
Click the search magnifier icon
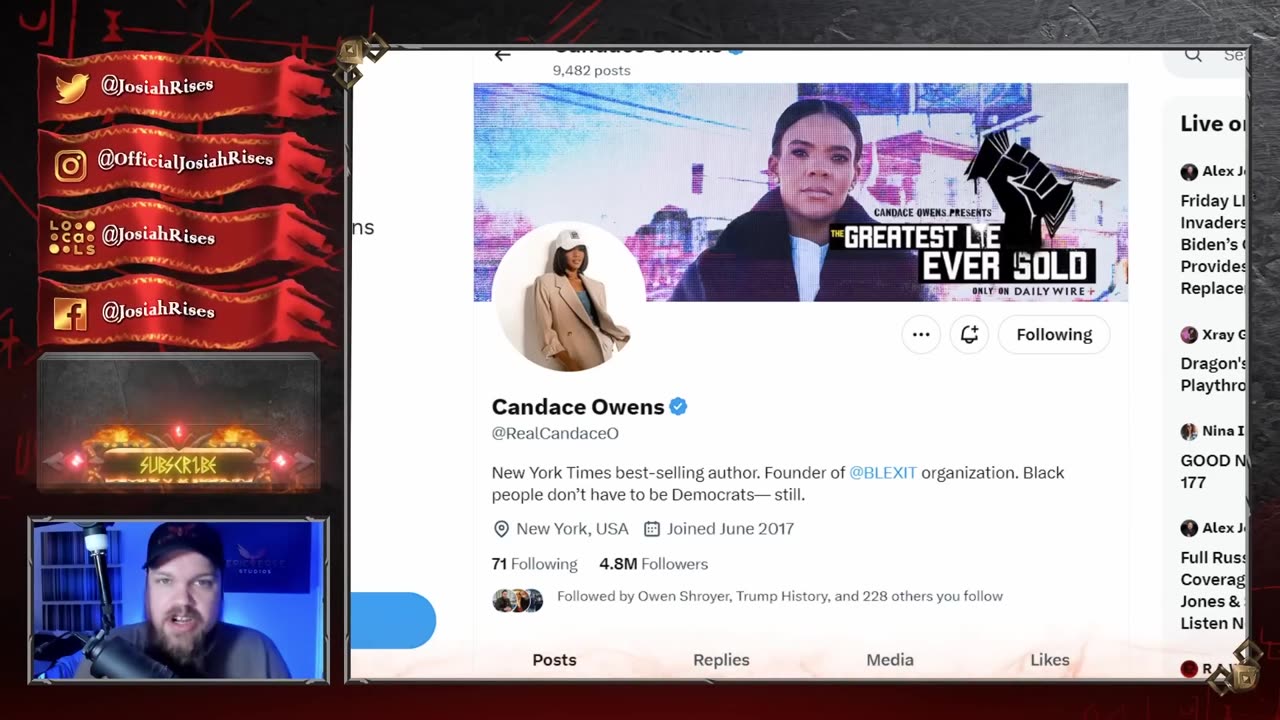click(x=1193, y=55)
